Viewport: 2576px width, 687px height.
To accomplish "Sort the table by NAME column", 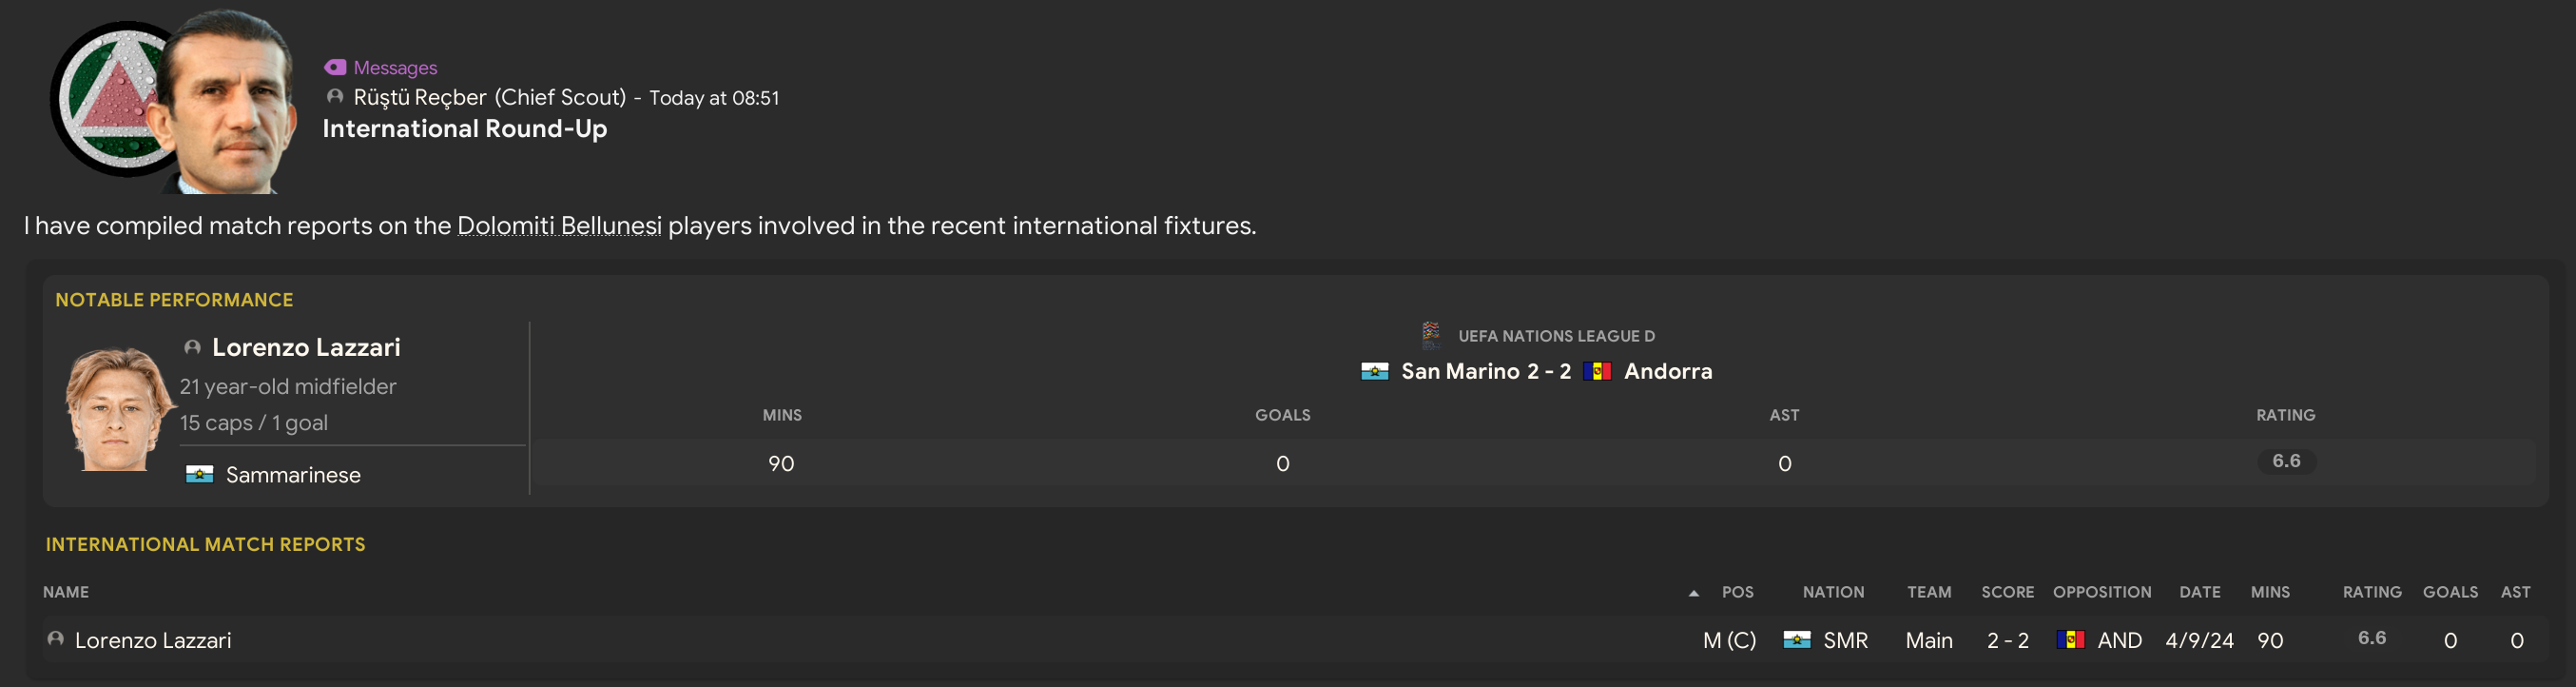I will point(66,592).
